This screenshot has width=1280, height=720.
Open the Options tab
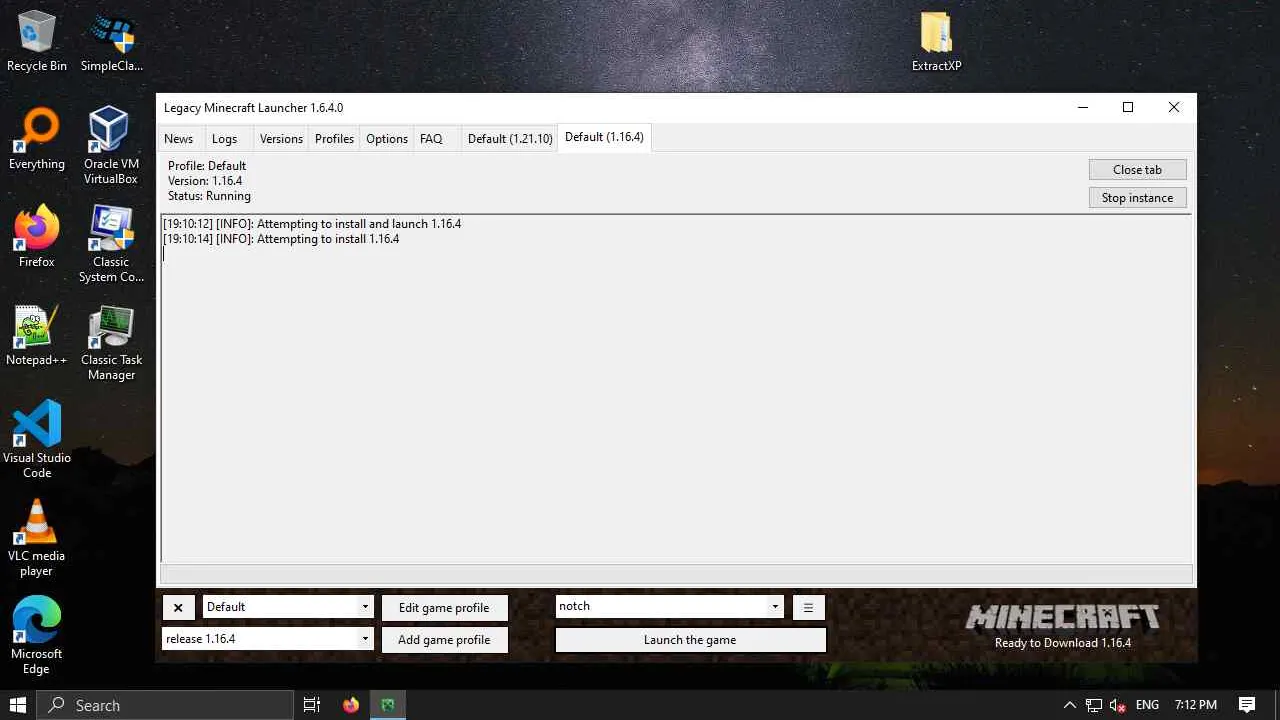pos(387,139)
